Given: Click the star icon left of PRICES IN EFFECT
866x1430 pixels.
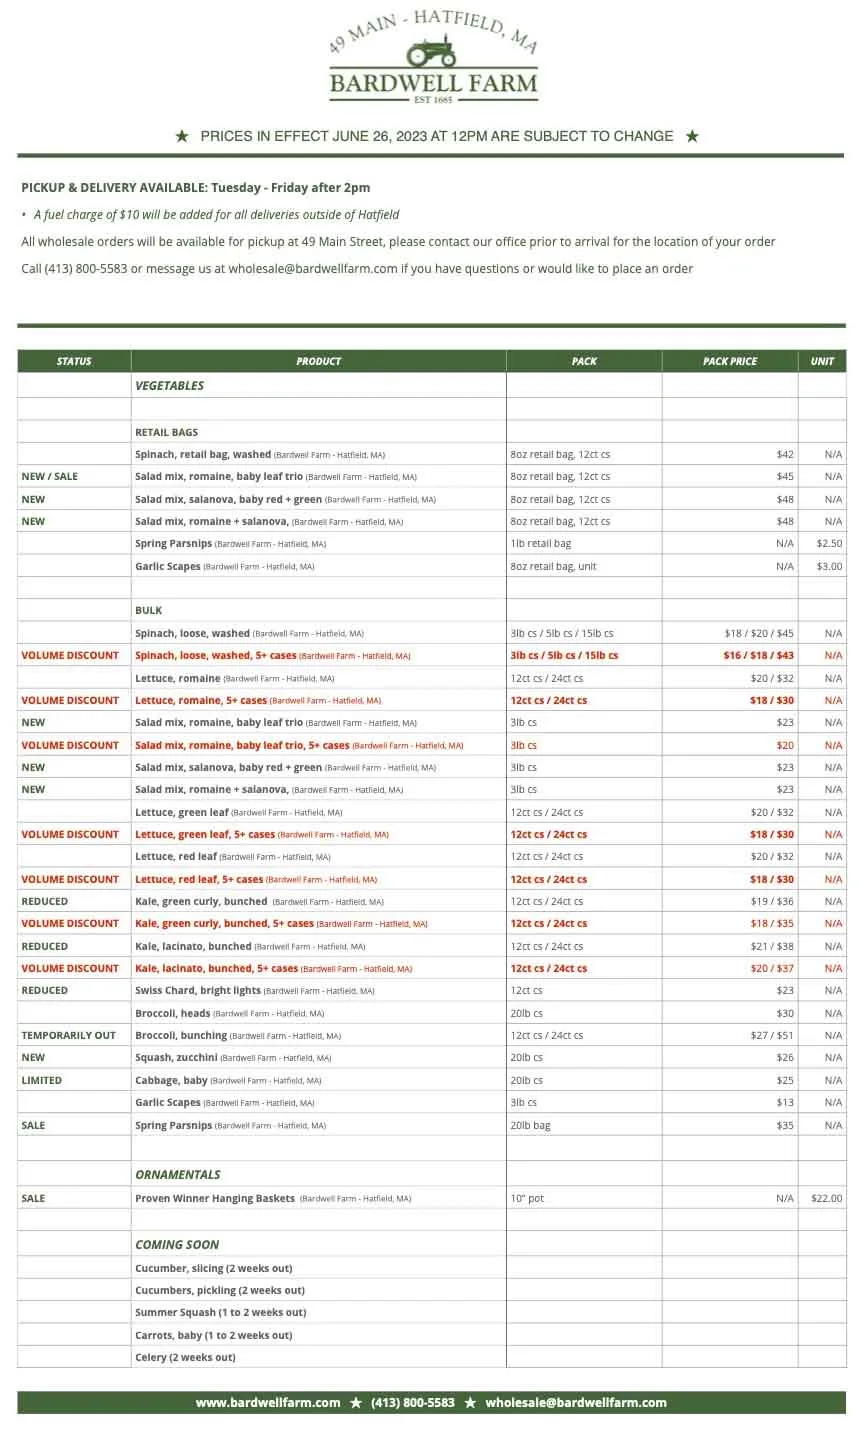Looking at the screenshot, I should [x=182, y=136].
